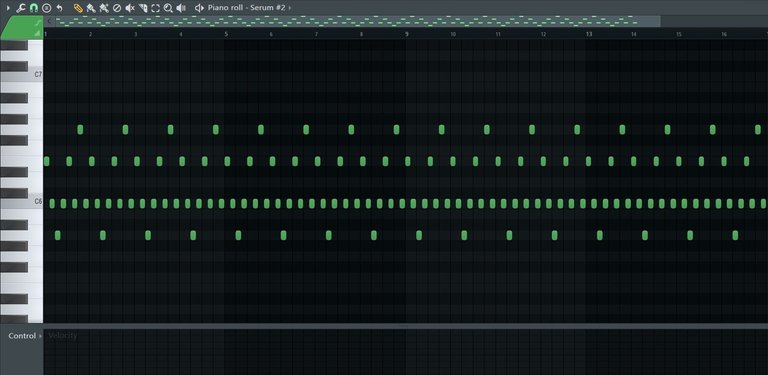Click the C6 piano key

coord(22,202)
